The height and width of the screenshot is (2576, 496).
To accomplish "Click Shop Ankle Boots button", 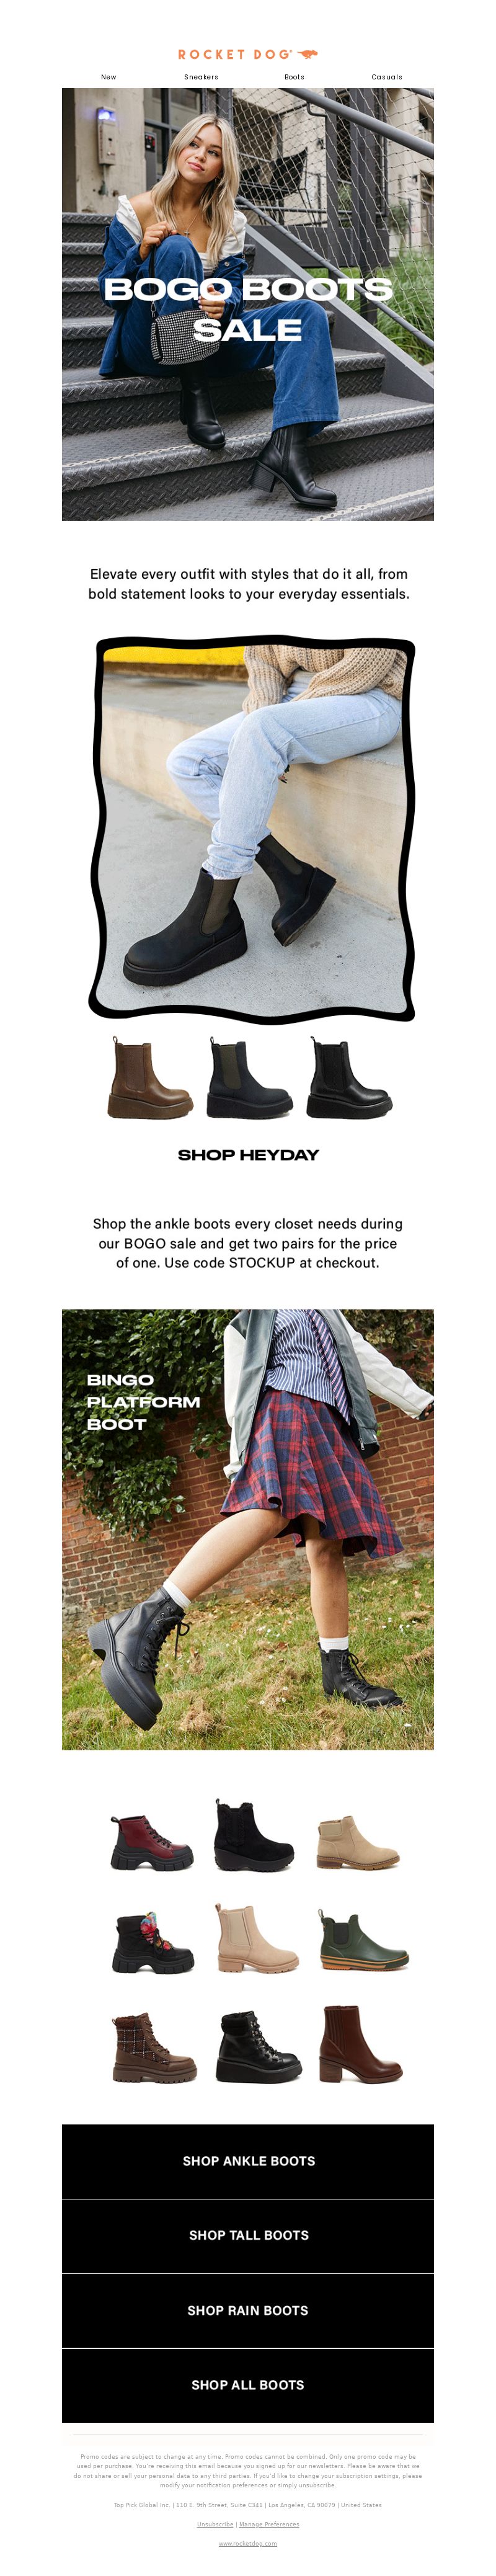I will 248,2161.
